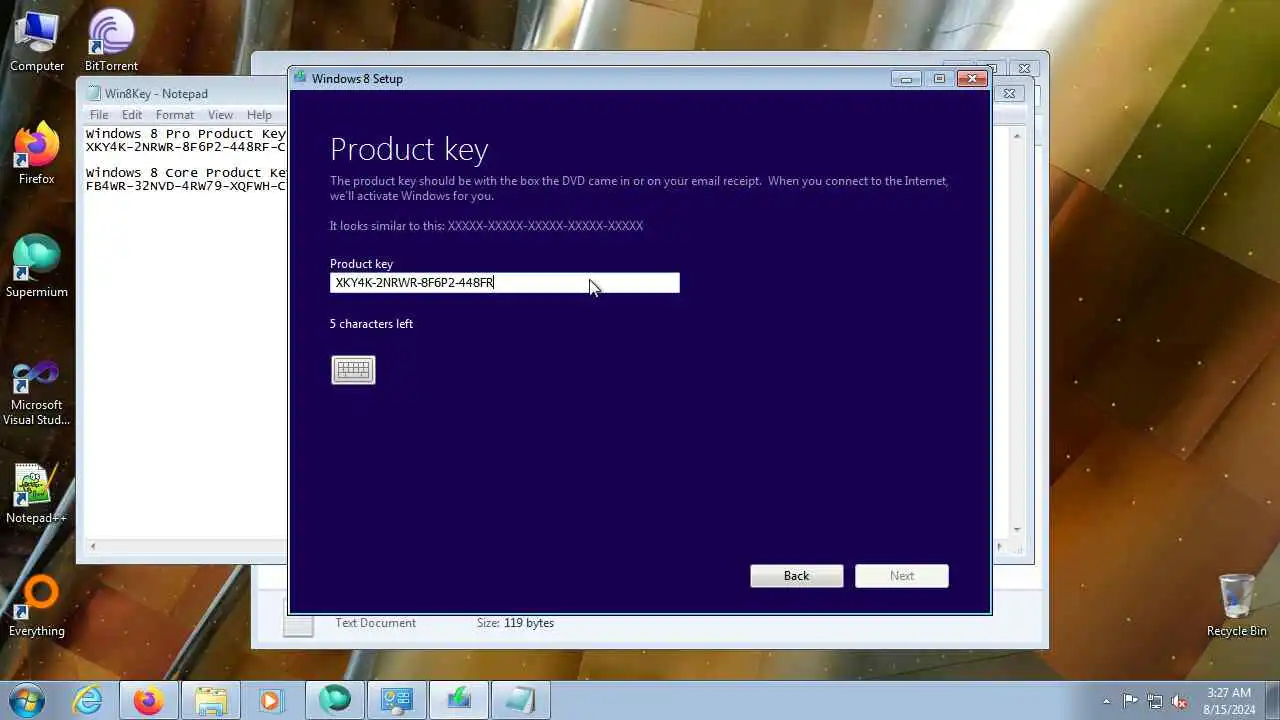Click the Size: 119 bytes detail

[515, 623]
